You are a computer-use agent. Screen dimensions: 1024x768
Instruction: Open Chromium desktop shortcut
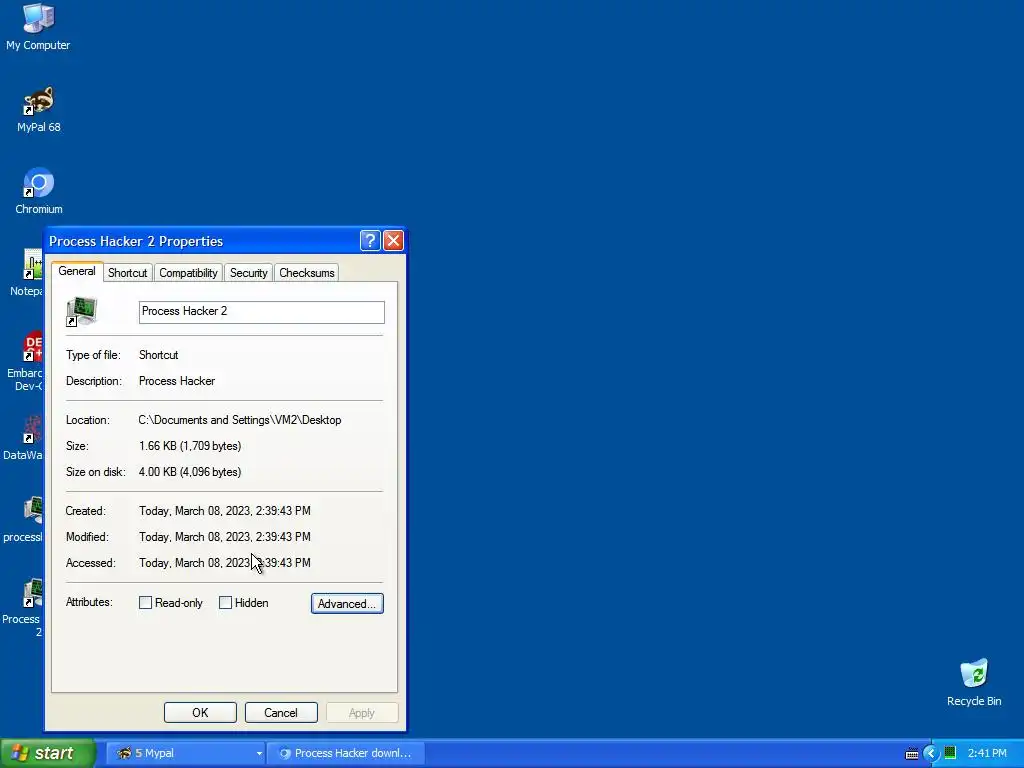click(x=39, y=191)
